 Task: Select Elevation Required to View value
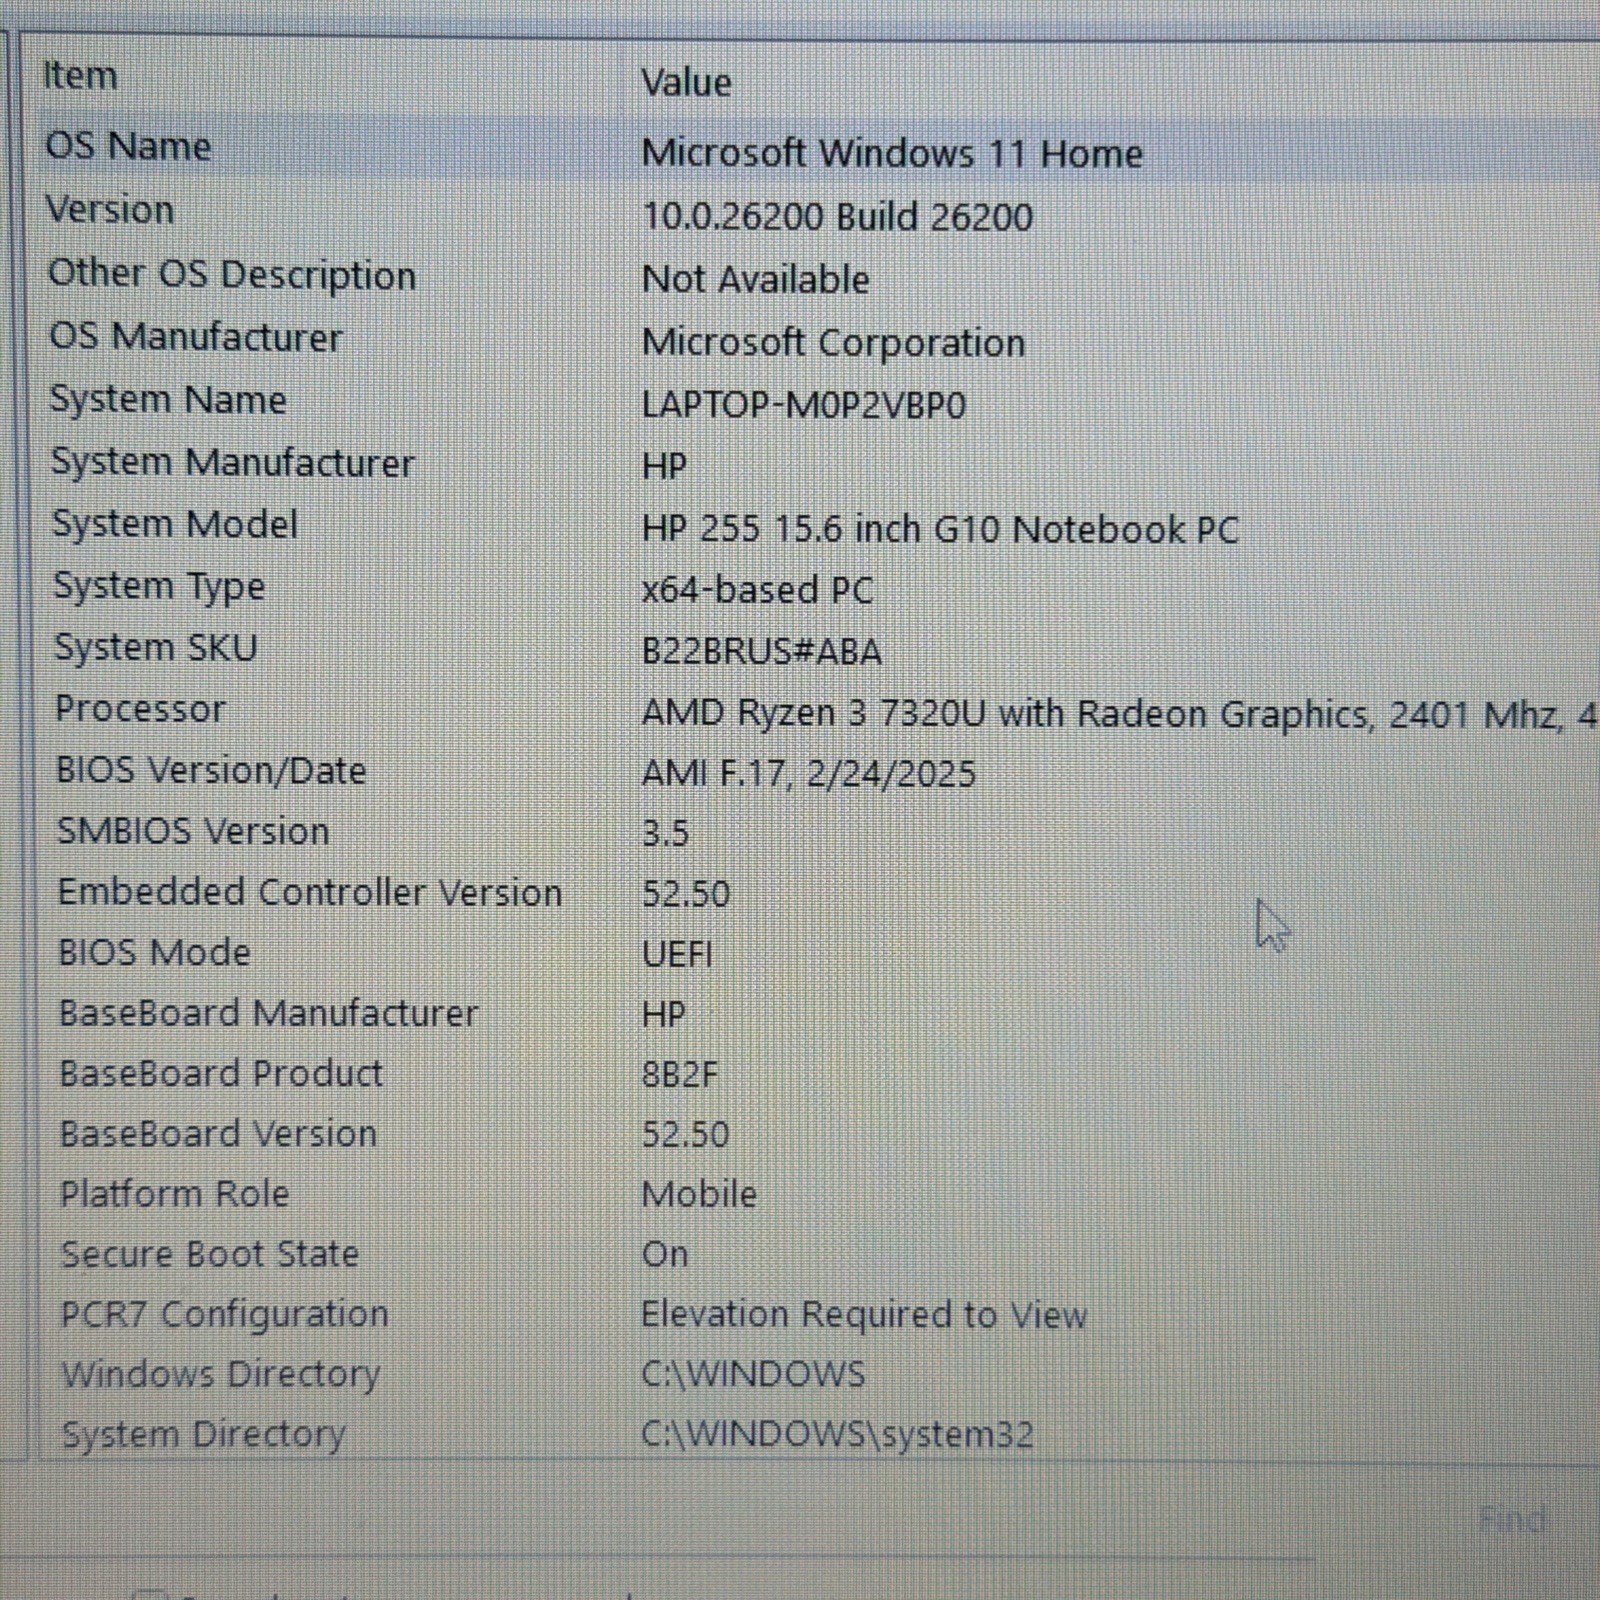[x=864, y=1314]
